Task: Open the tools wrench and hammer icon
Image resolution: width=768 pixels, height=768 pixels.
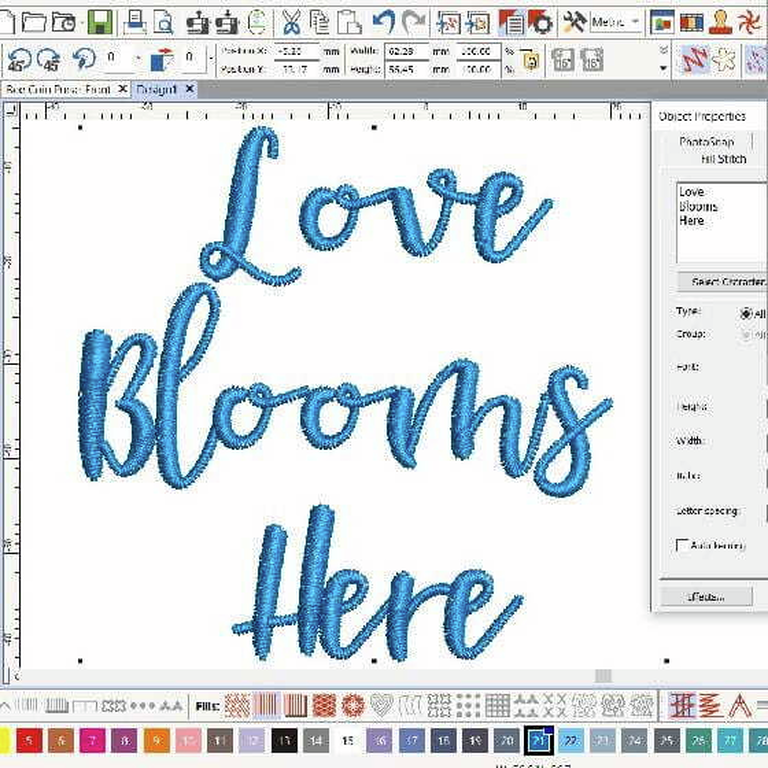Action: pos(574,21)
